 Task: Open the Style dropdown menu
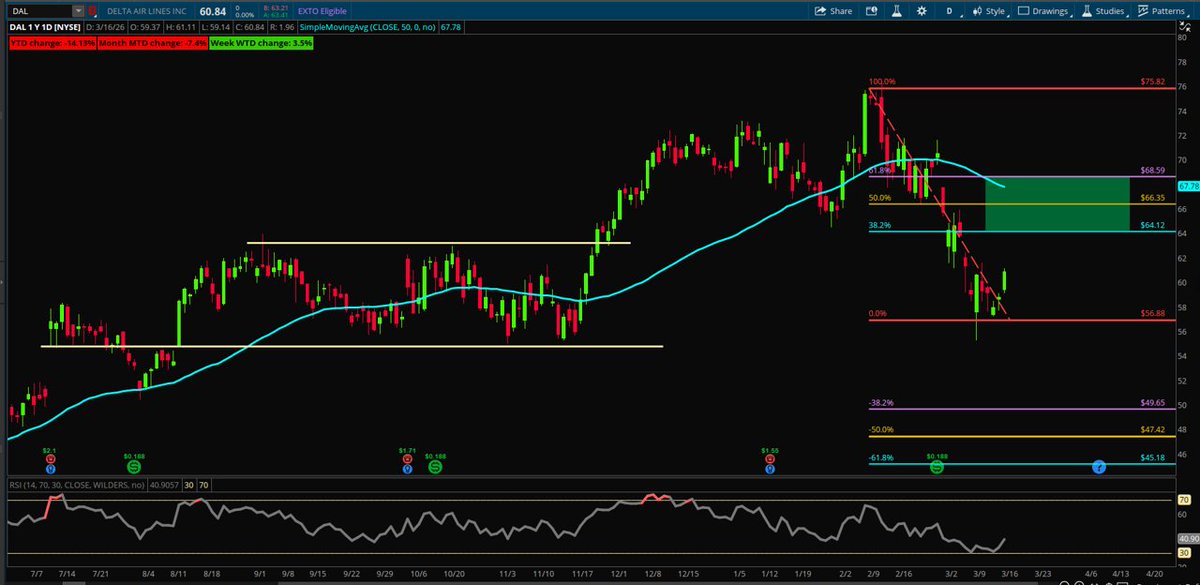[992, 10]
